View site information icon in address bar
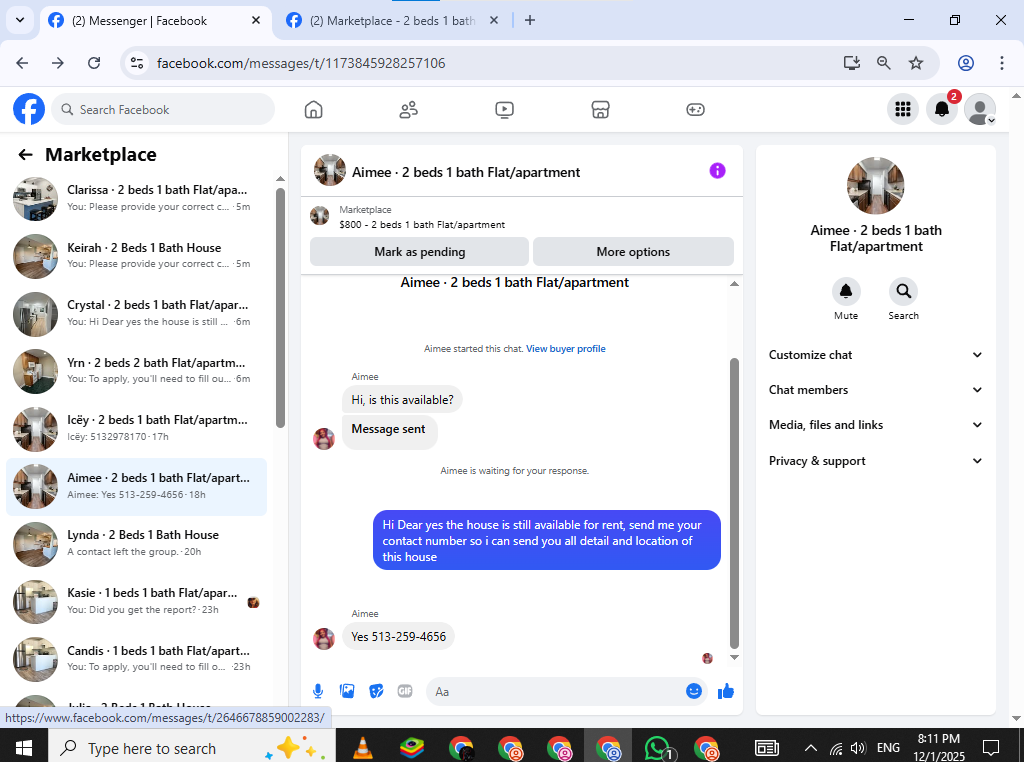Viewport: 1024px width, 762px height. 136,63
